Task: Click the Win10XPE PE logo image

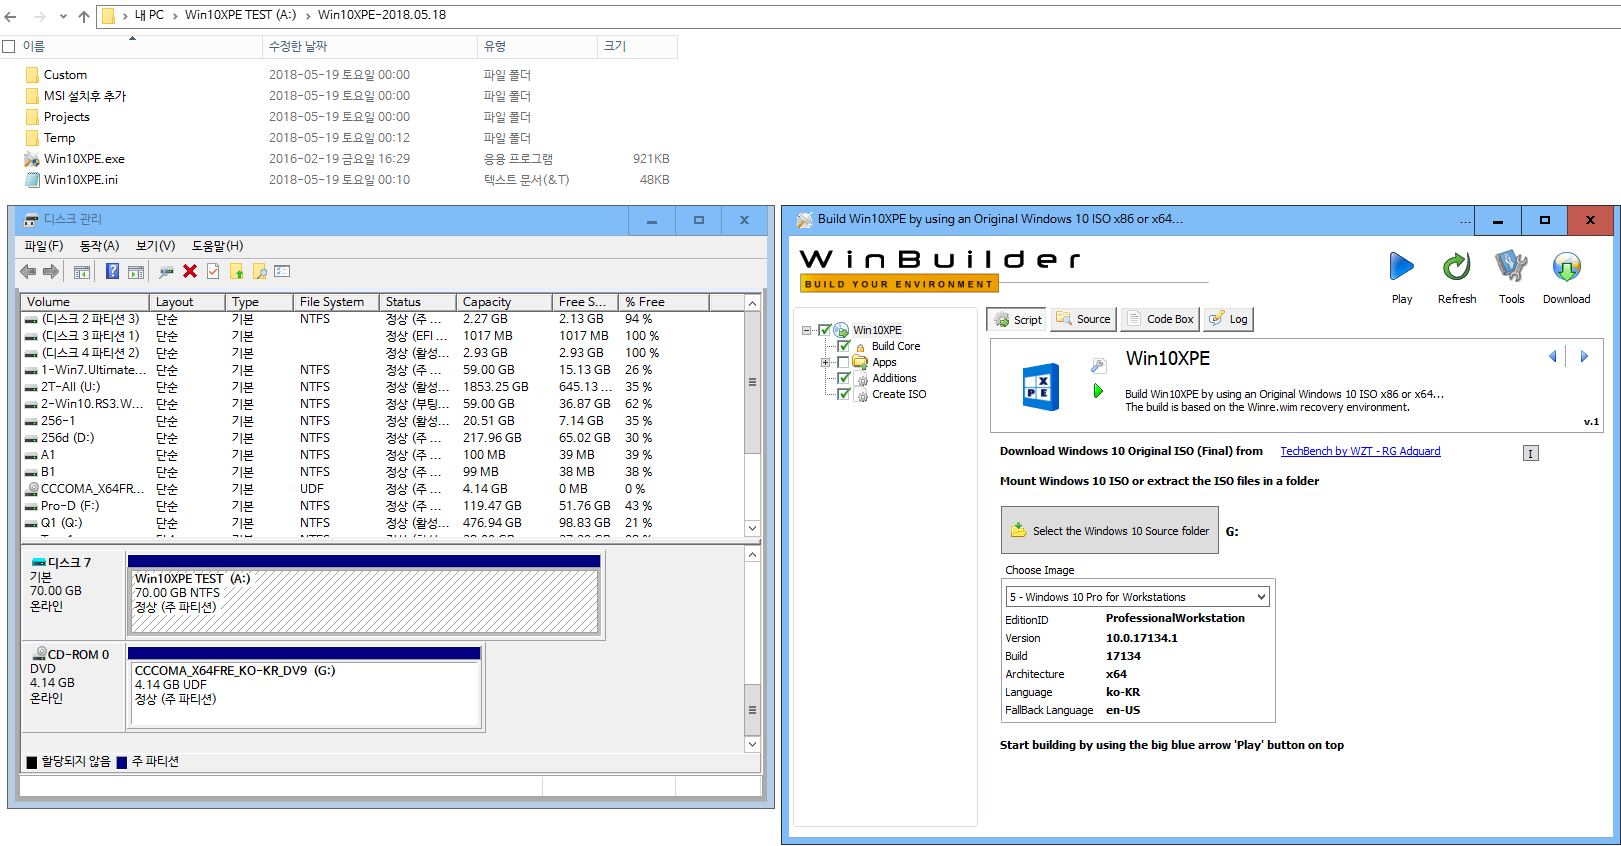Action: [x=1041, y=386]
